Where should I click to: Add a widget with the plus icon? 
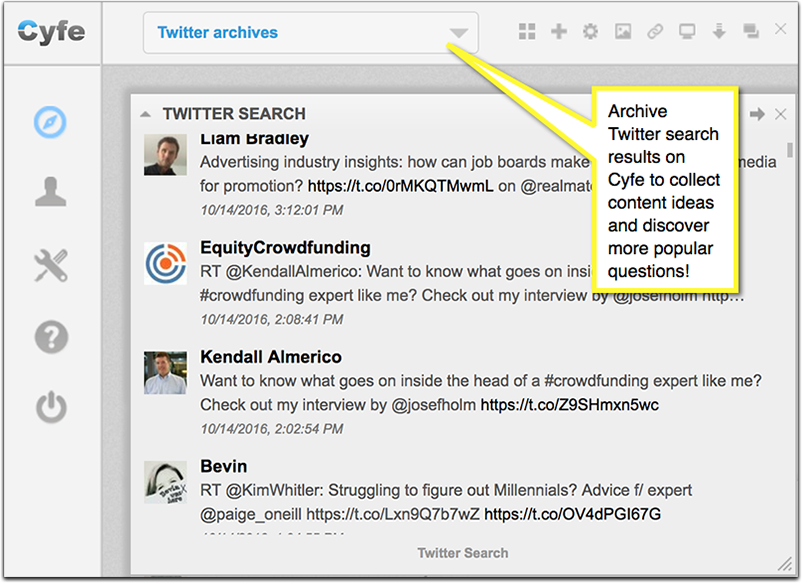pos(559,31)
